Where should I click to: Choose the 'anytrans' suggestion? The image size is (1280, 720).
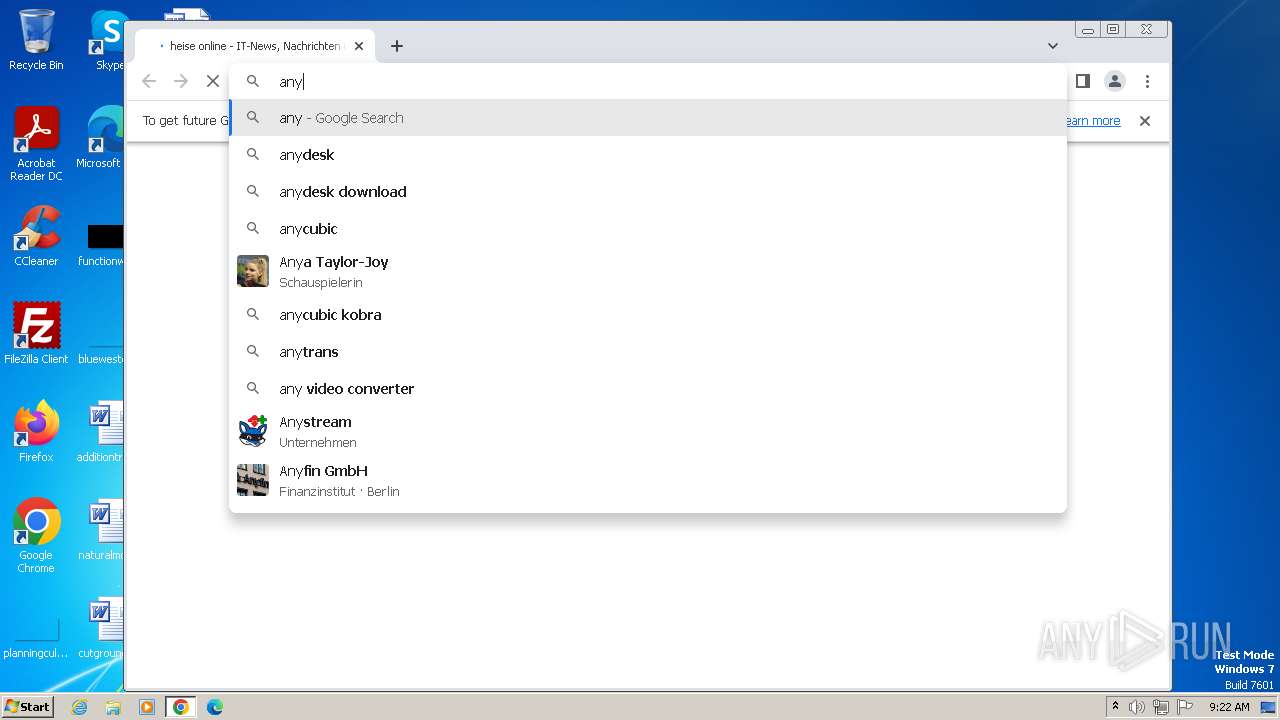[x=648, y=352]
